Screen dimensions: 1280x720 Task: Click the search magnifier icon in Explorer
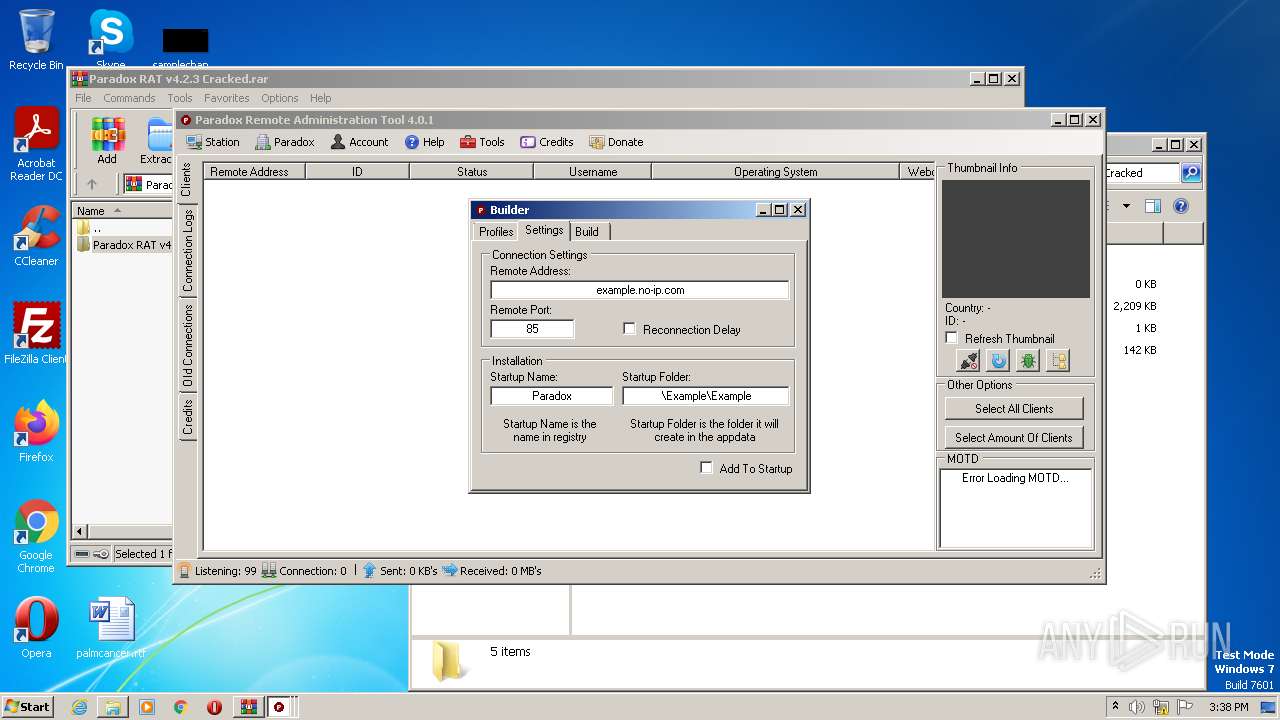pos(1191,173)
